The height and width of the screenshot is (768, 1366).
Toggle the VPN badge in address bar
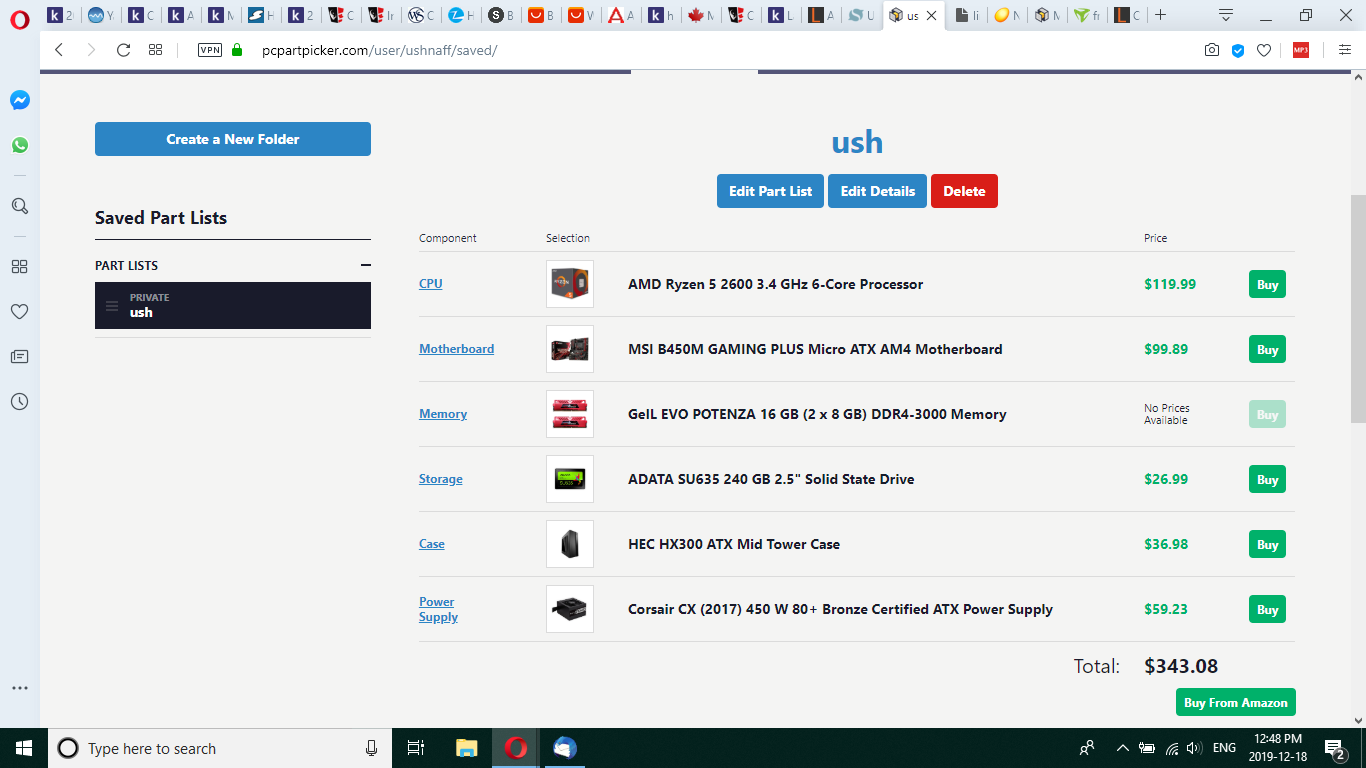(210, 50)
